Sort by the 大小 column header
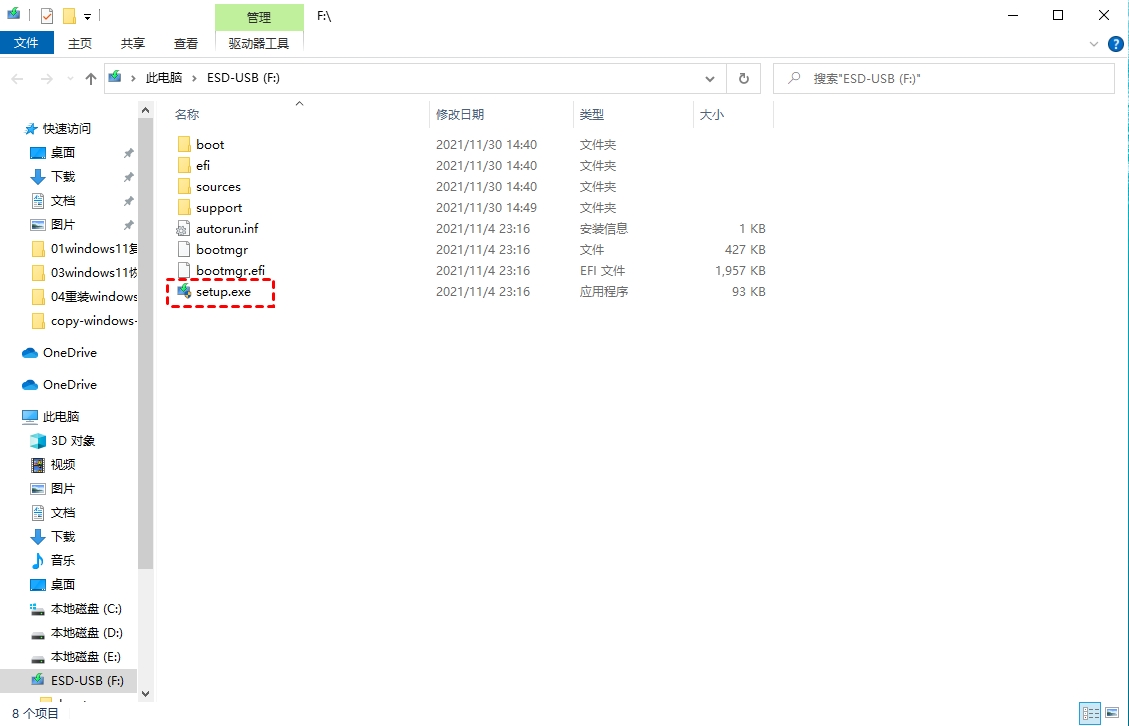 tap(711, 115)
